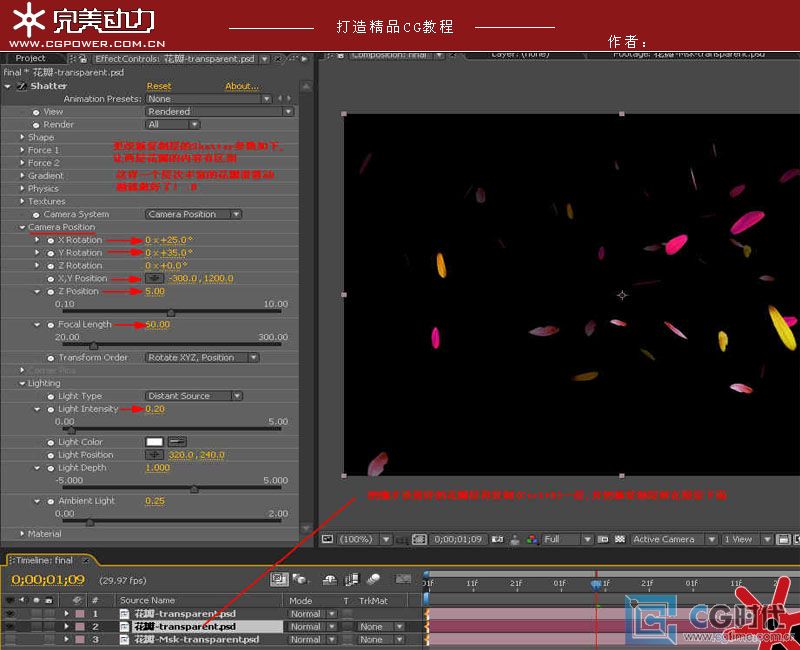
Task: Switch to the Project tab
Action: click(30, 58)
